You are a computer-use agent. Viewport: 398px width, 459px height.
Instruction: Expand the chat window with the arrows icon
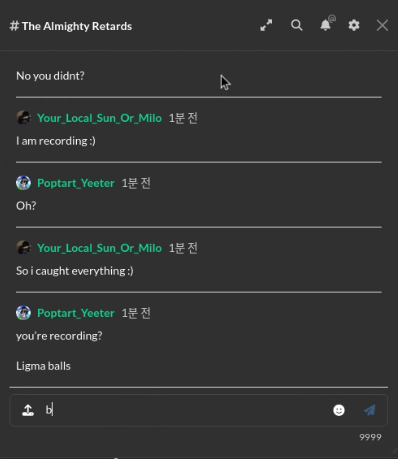[266, 25]
